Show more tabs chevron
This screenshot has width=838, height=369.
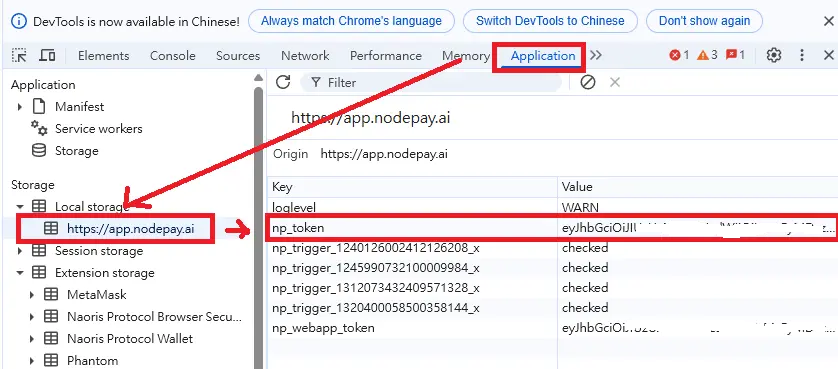tap(596, 56)
